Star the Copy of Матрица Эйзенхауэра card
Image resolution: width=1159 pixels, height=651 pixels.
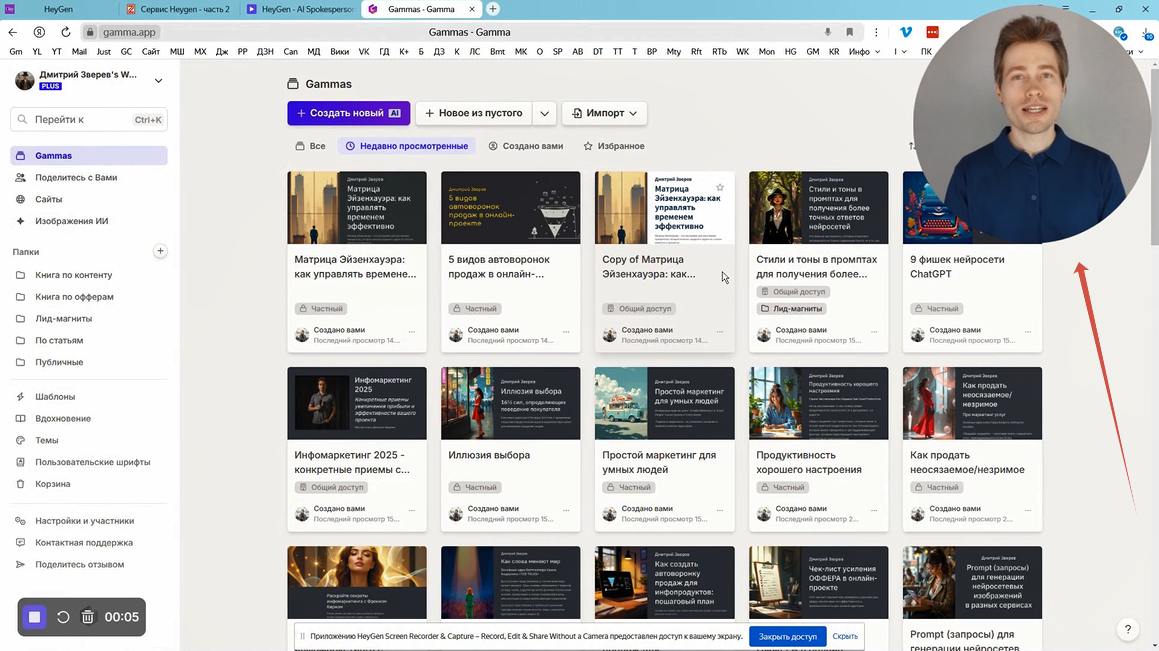click(x=720, y=187)
